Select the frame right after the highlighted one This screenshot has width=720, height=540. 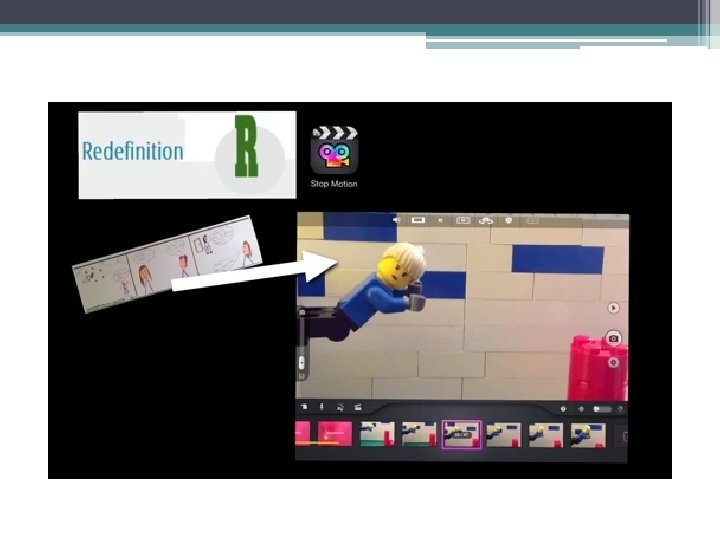504,435
